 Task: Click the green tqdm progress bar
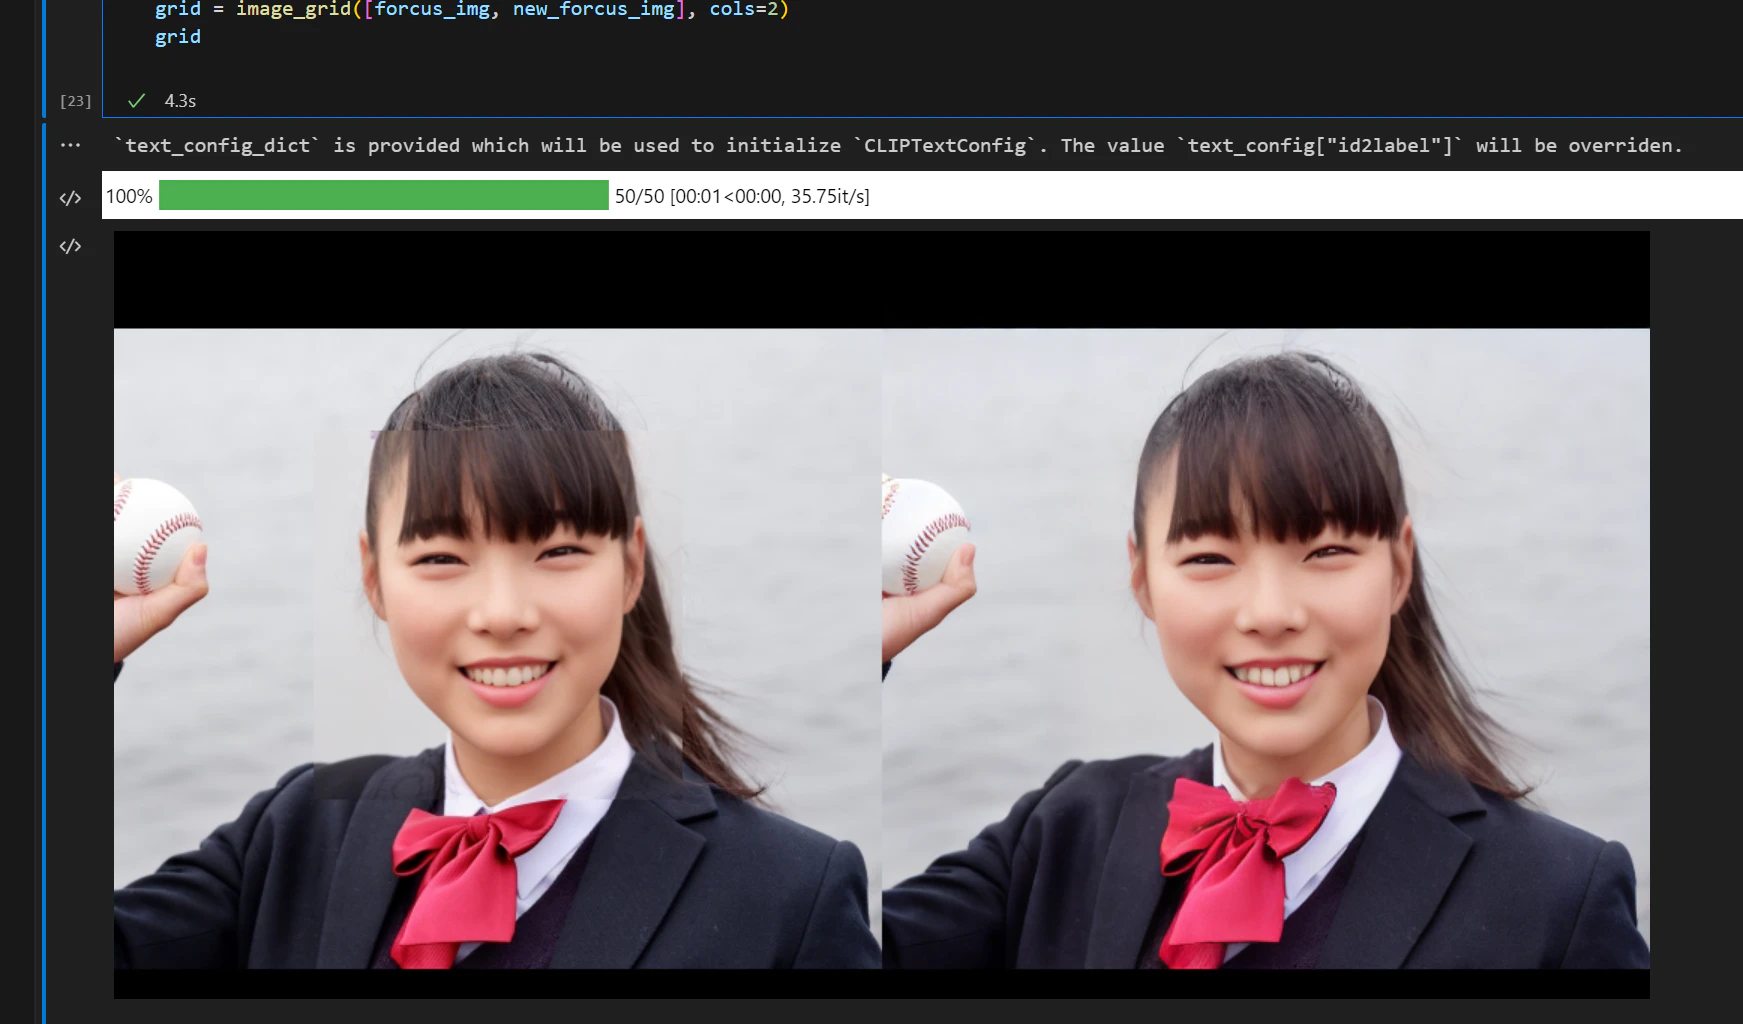383,195
